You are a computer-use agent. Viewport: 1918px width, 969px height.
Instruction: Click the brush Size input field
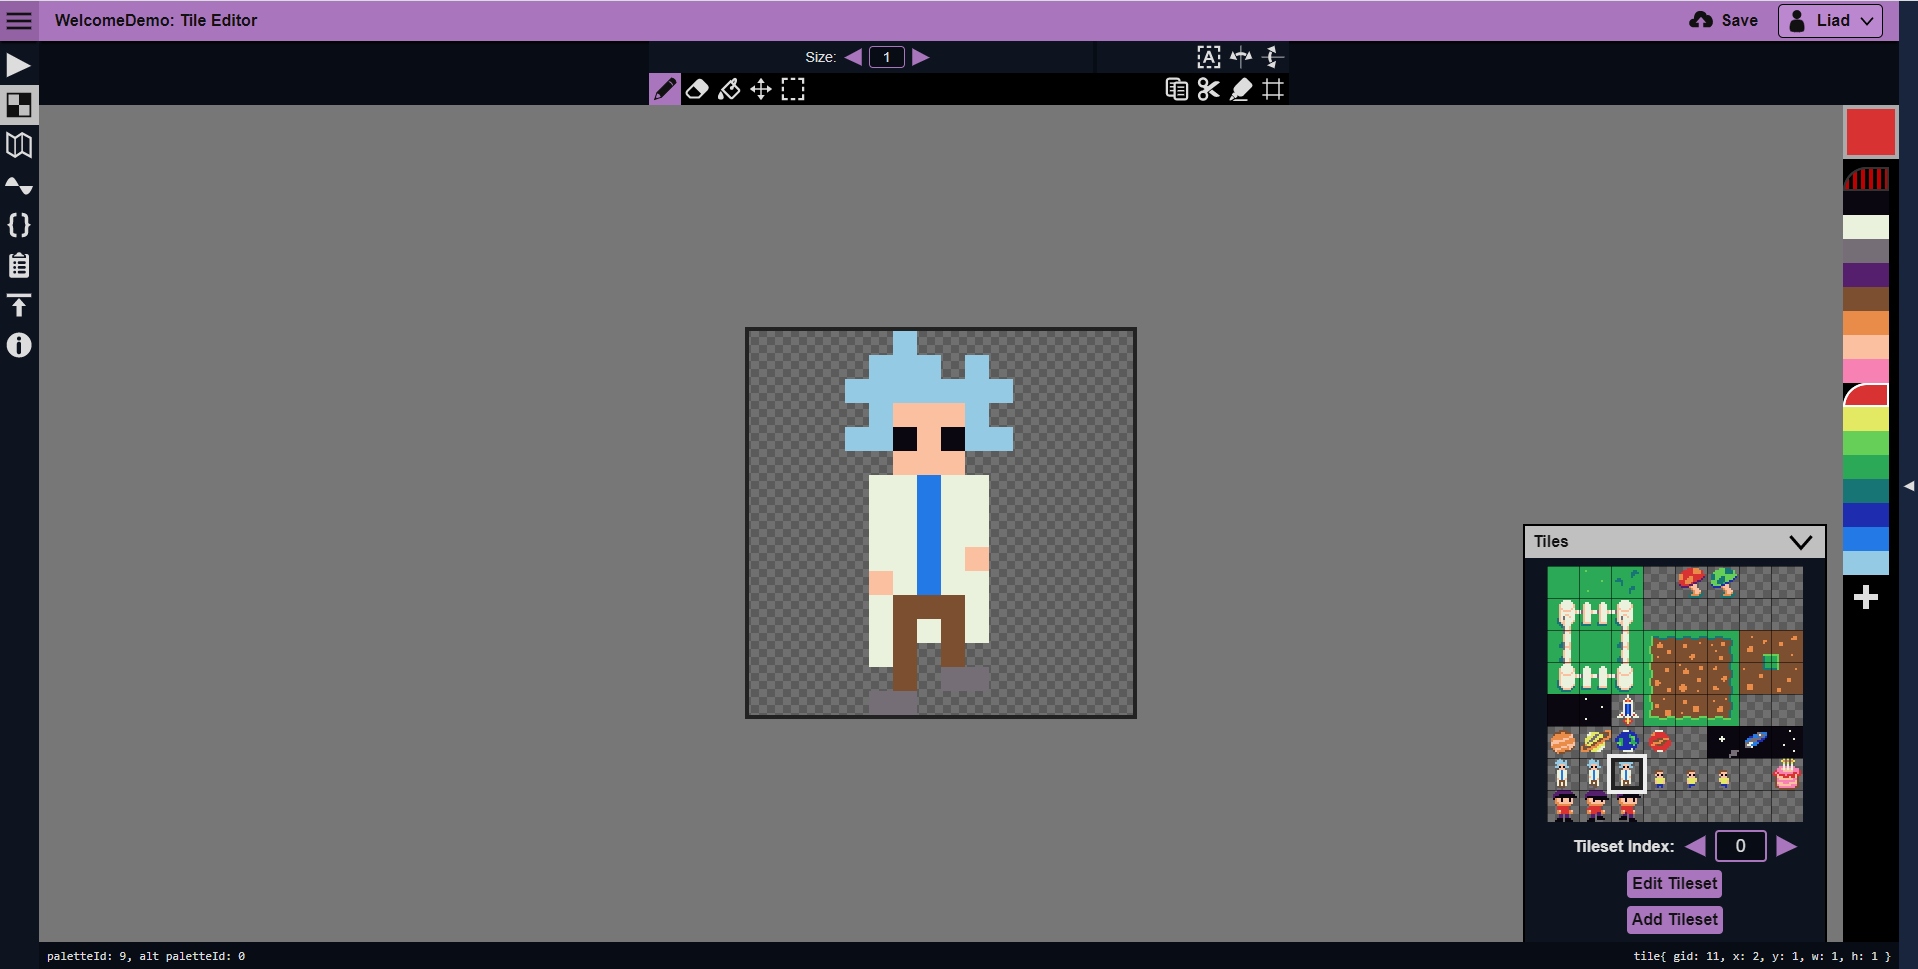click(x=887, y=57)
